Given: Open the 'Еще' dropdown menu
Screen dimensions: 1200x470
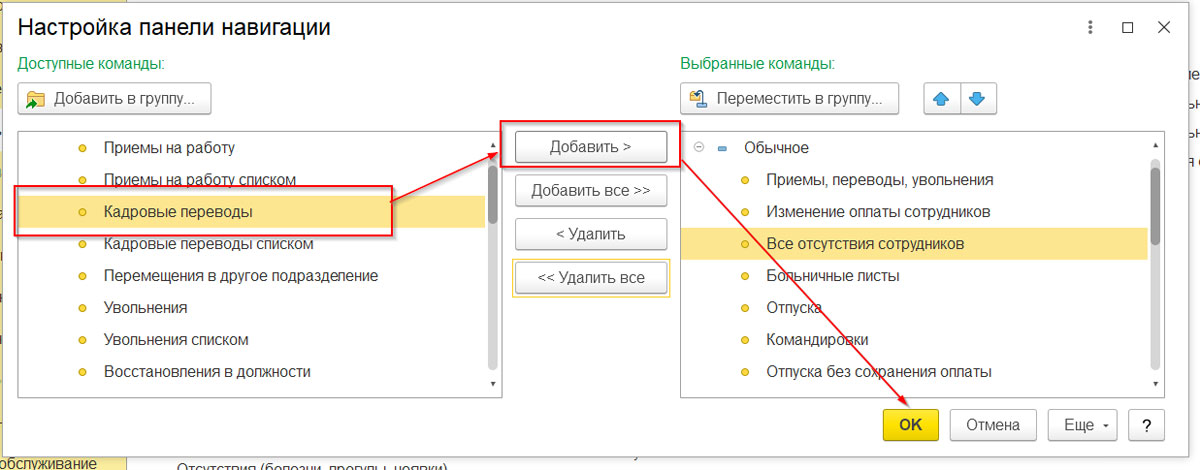Looking at the screenshot, I should [x=1084, y=424].
